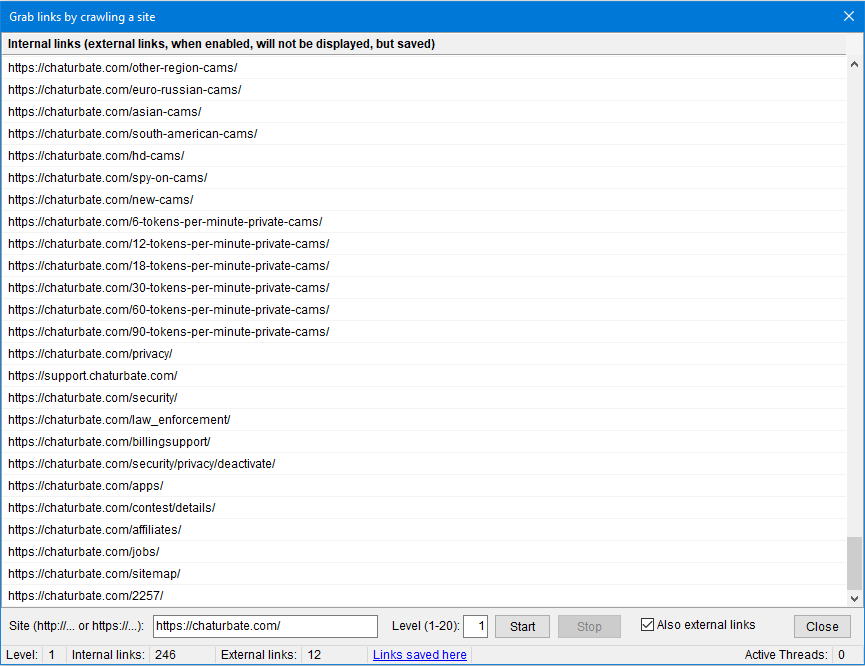Select the /security/ link row
Image resolution: width=865 pixels, height=666 pixels.
[424, 398]
